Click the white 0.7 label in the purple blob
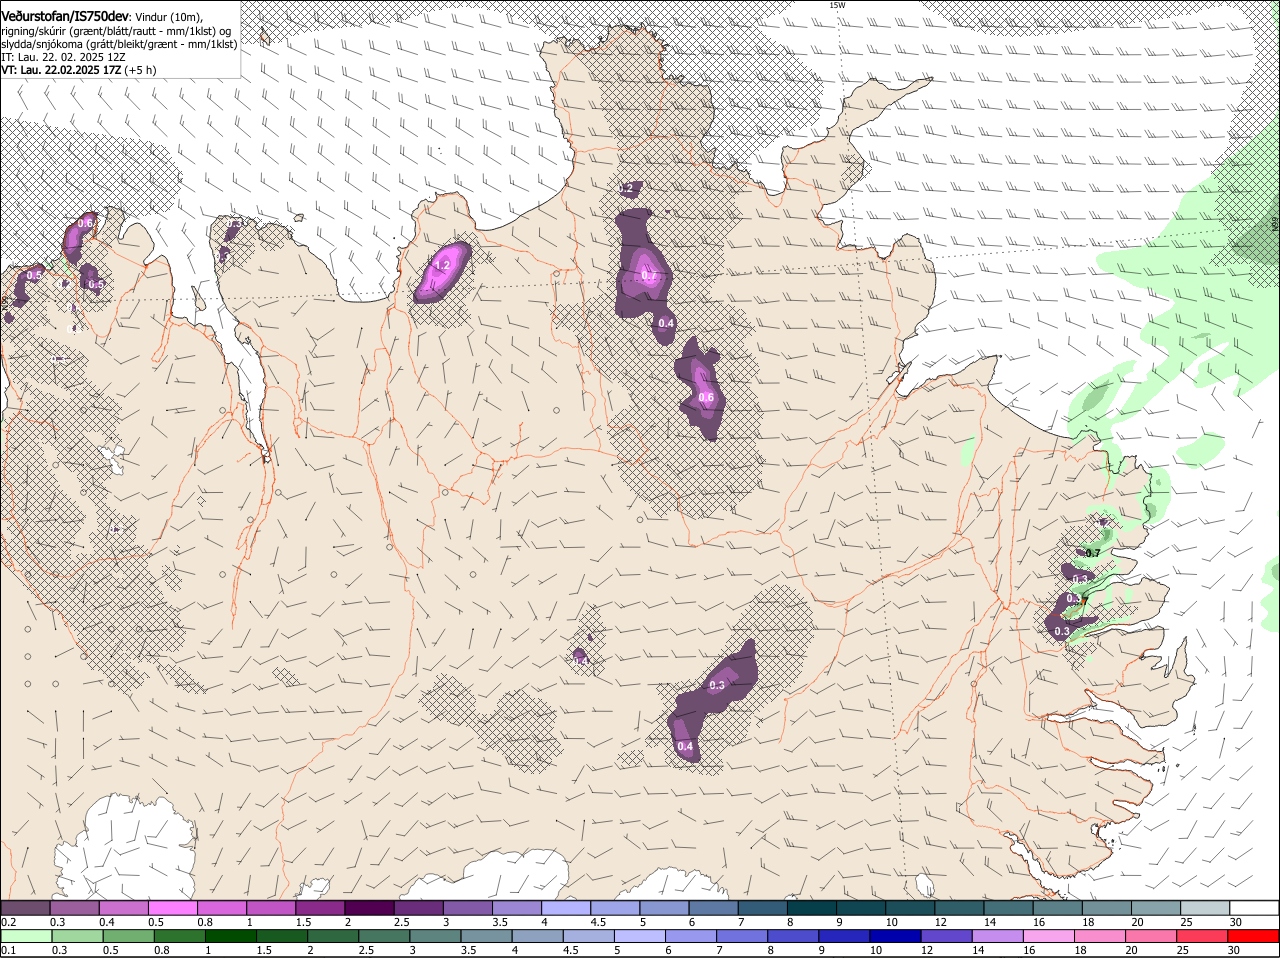Screen dimensions: 1280x958 pos(649,276)
